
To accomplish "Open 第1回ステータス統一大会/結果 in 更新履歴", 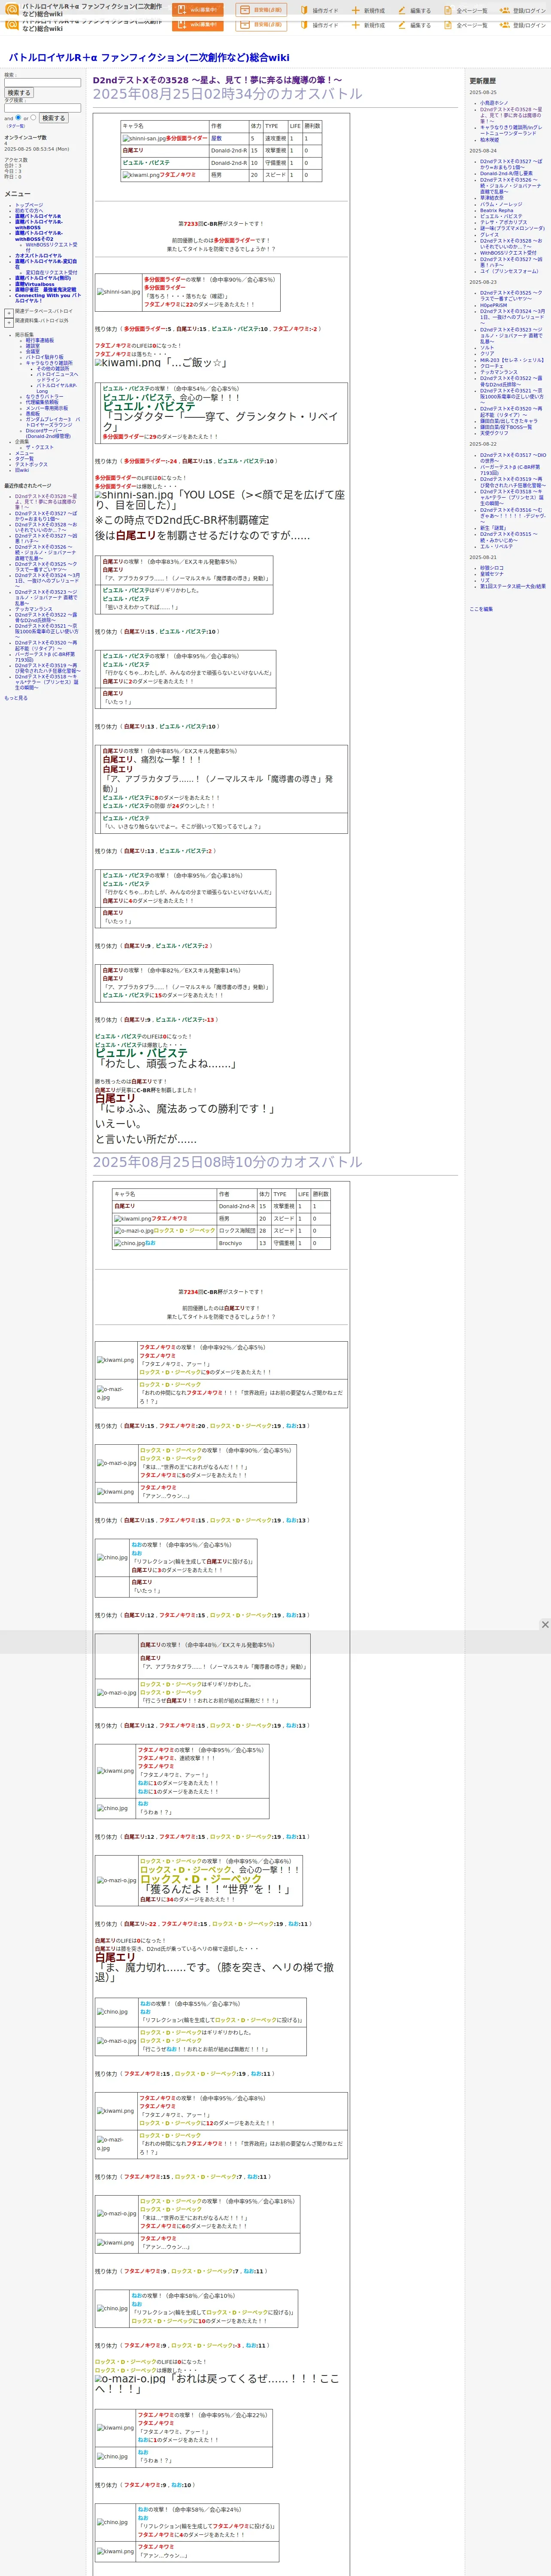I will coord(513,586).
